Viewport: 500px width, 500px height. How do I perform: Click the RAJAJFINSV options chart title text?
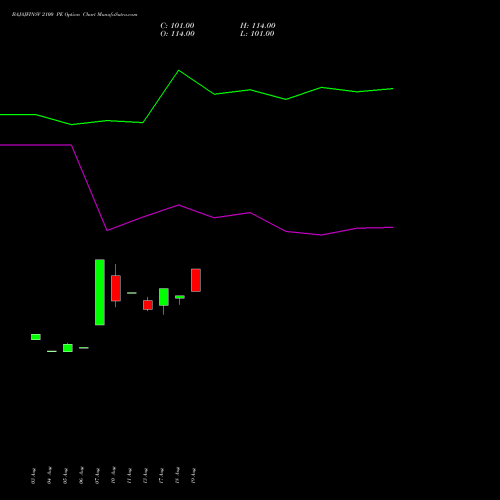(x=74, y=15)
